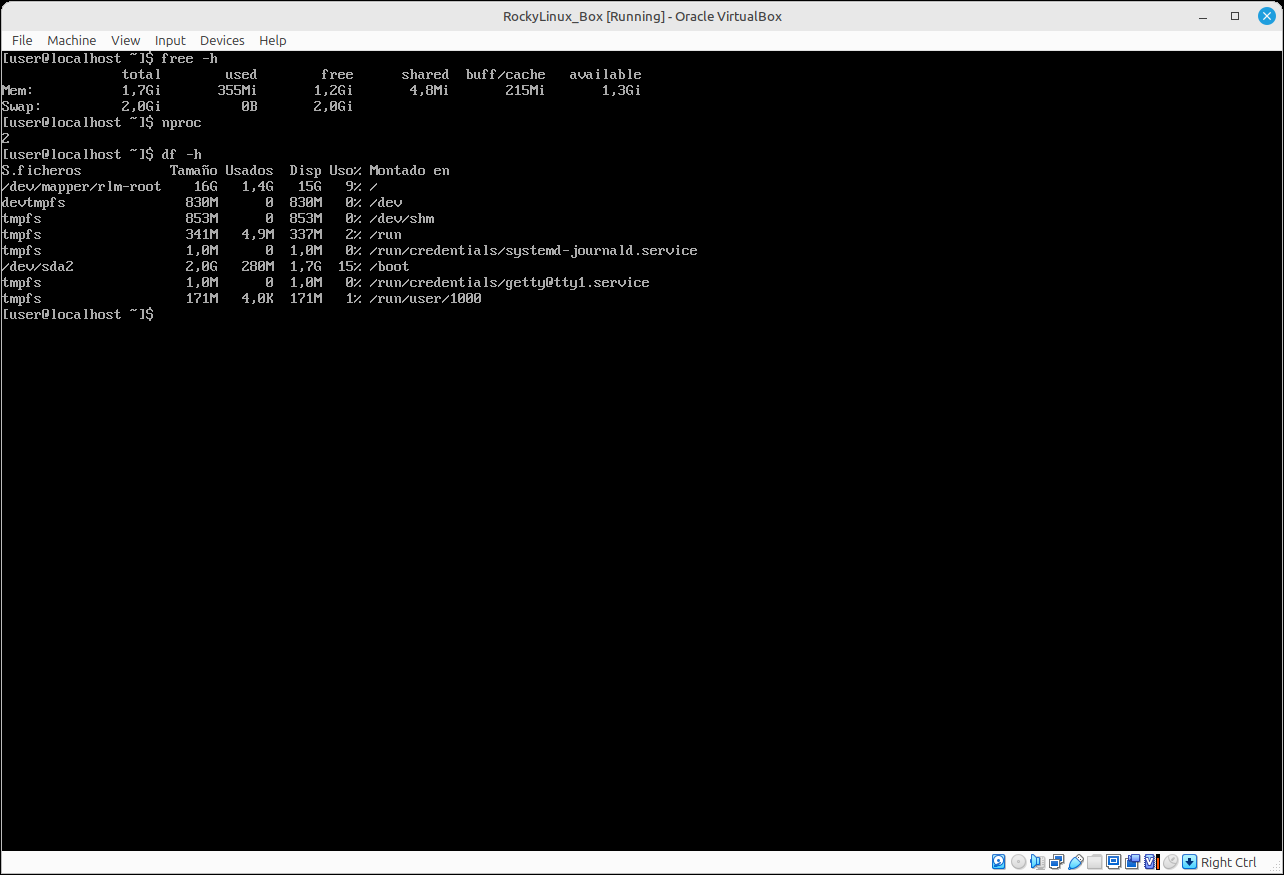Click the "Mem:" row label
The image size is (1284, 875).
18,91
